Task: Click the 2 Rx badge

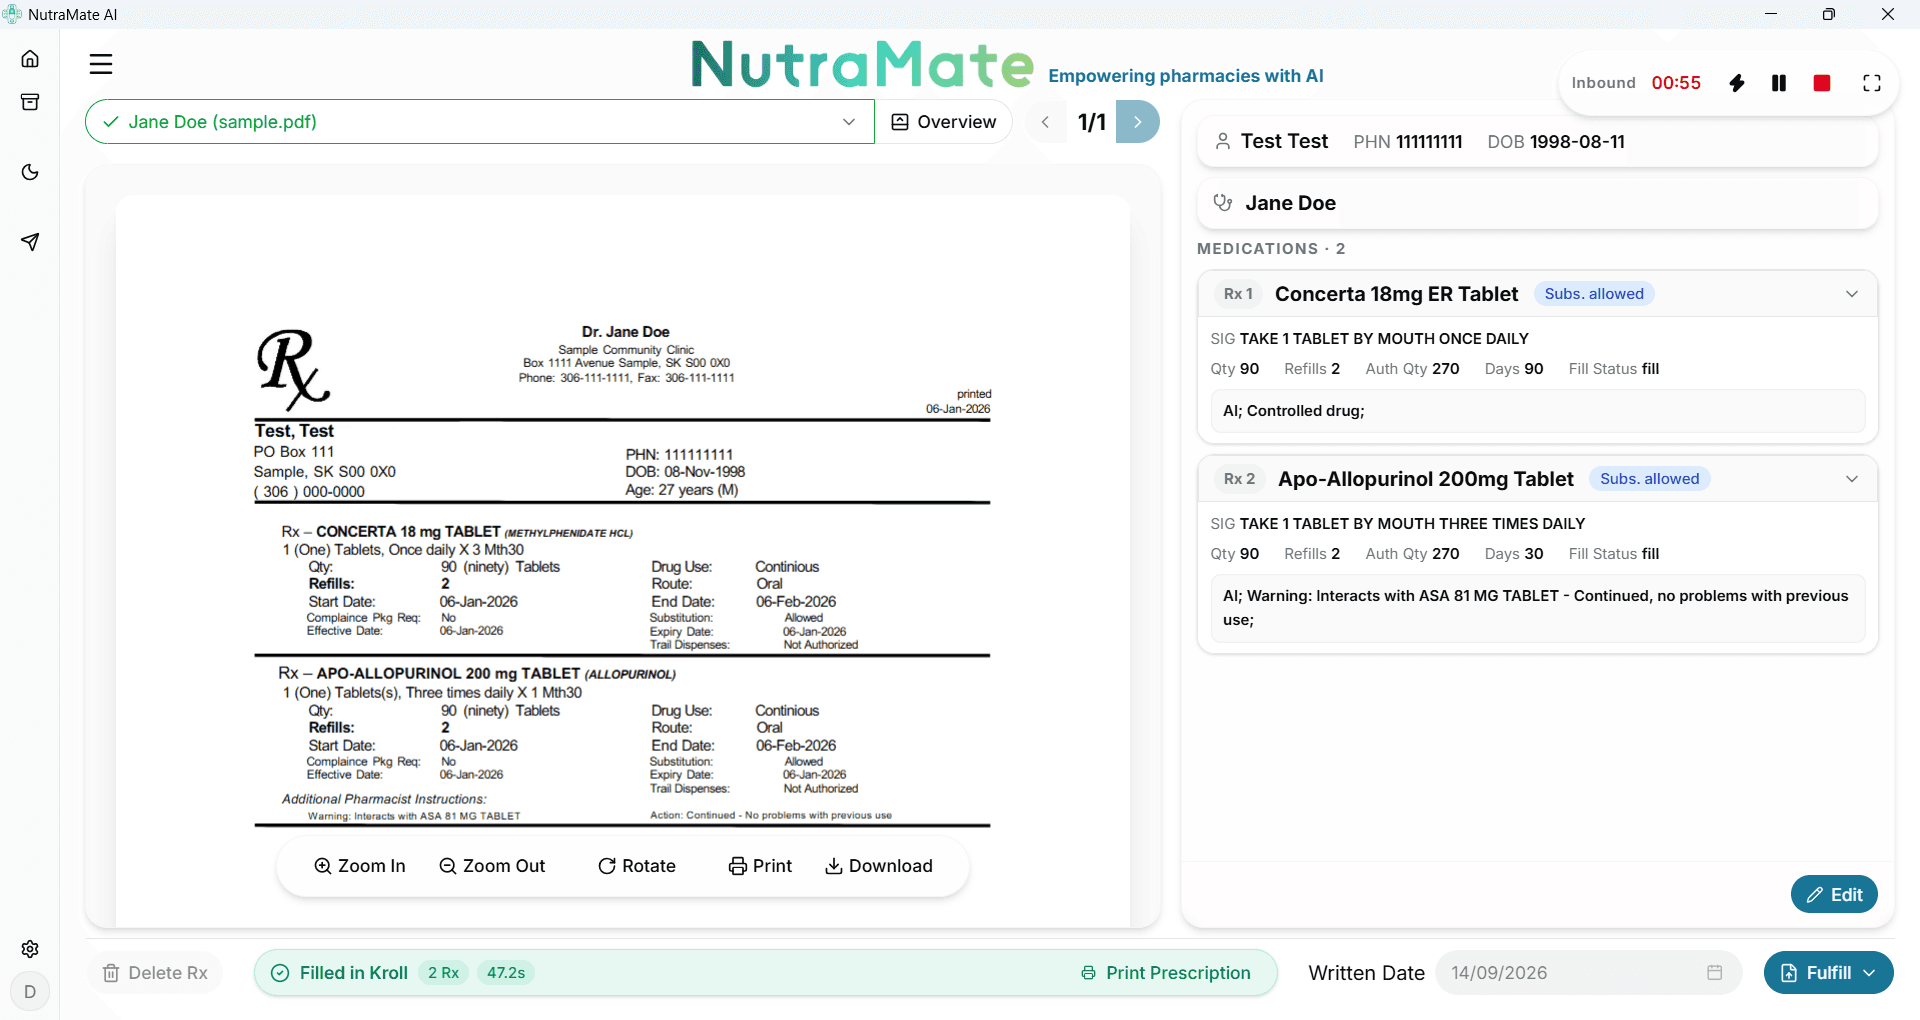Action: [x=443, y=973]
